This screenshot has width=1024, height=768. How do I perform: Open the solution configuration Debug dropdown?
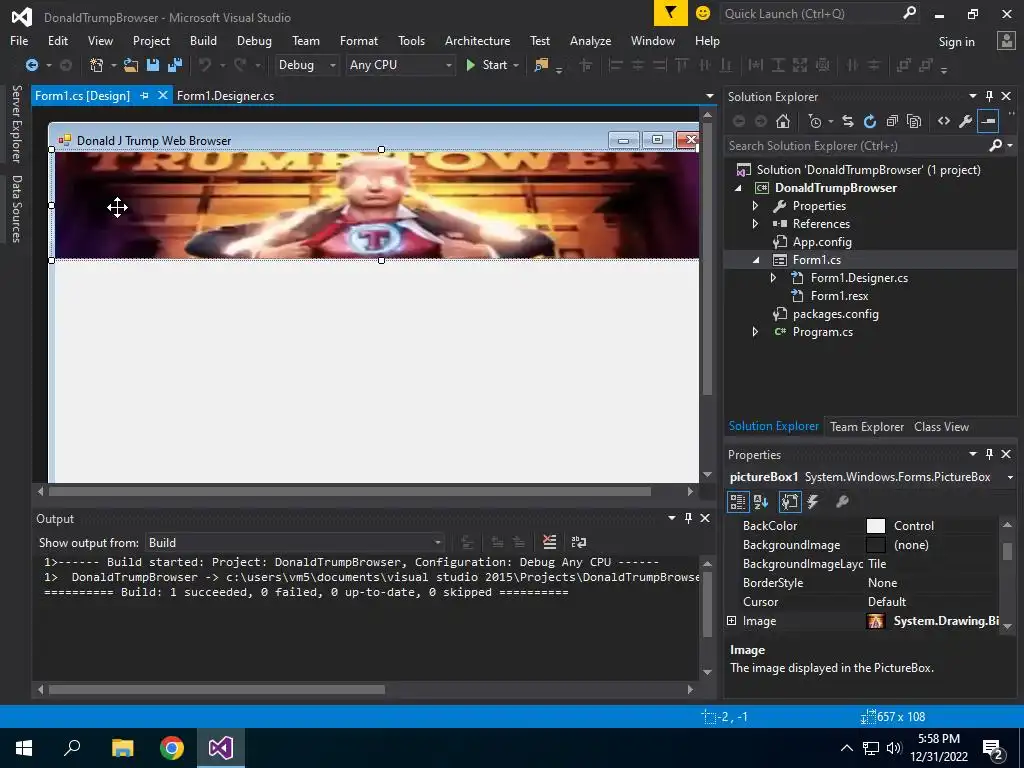pos(306,65)
